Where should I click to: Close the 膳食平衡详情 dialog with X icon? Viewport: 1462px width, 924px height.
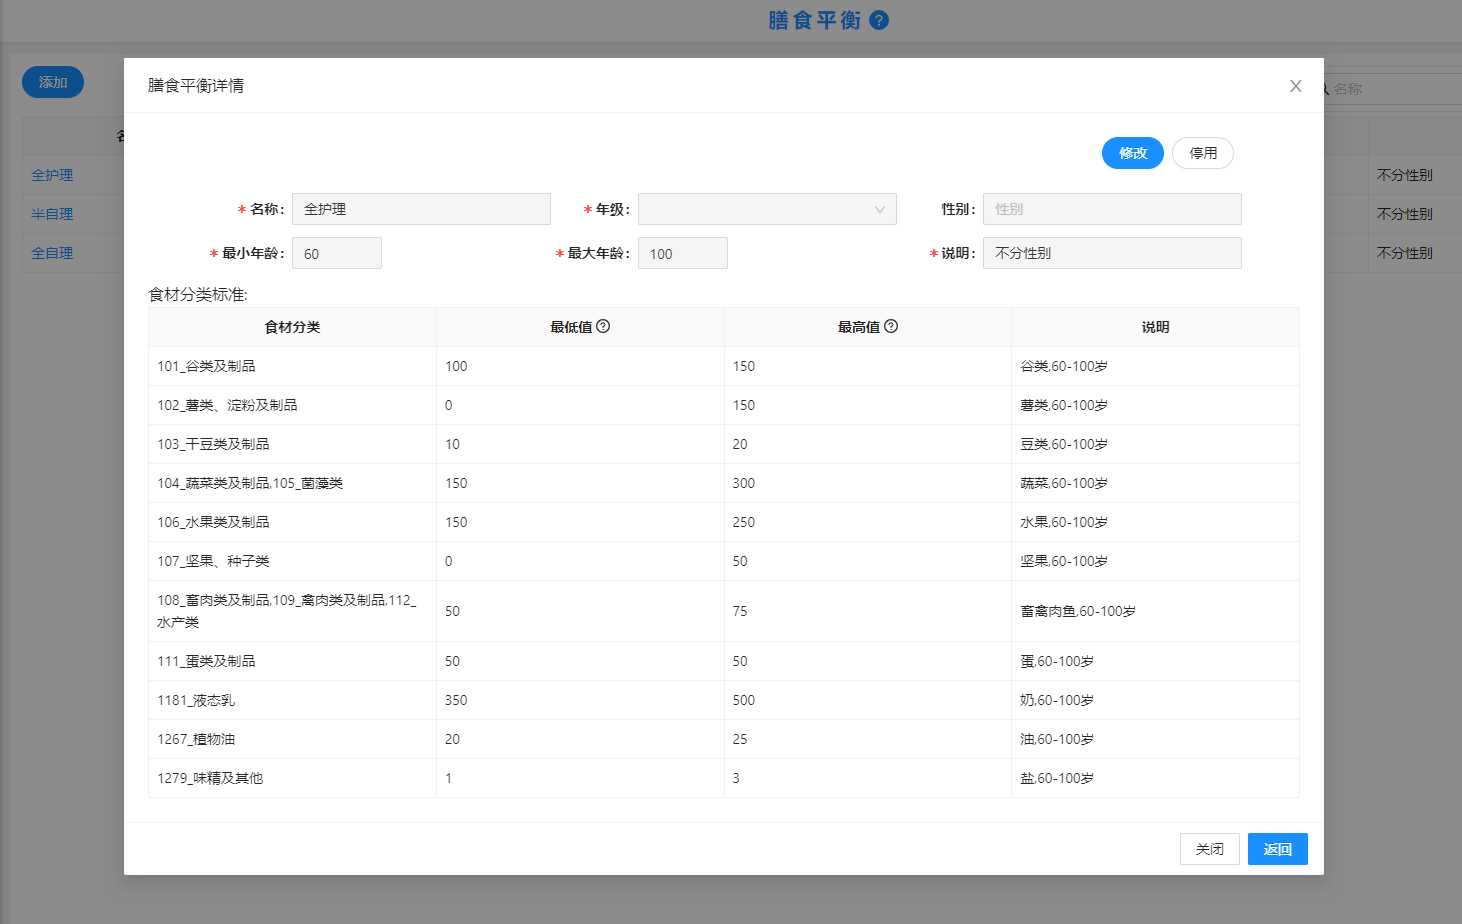[x=1295, y=86]
